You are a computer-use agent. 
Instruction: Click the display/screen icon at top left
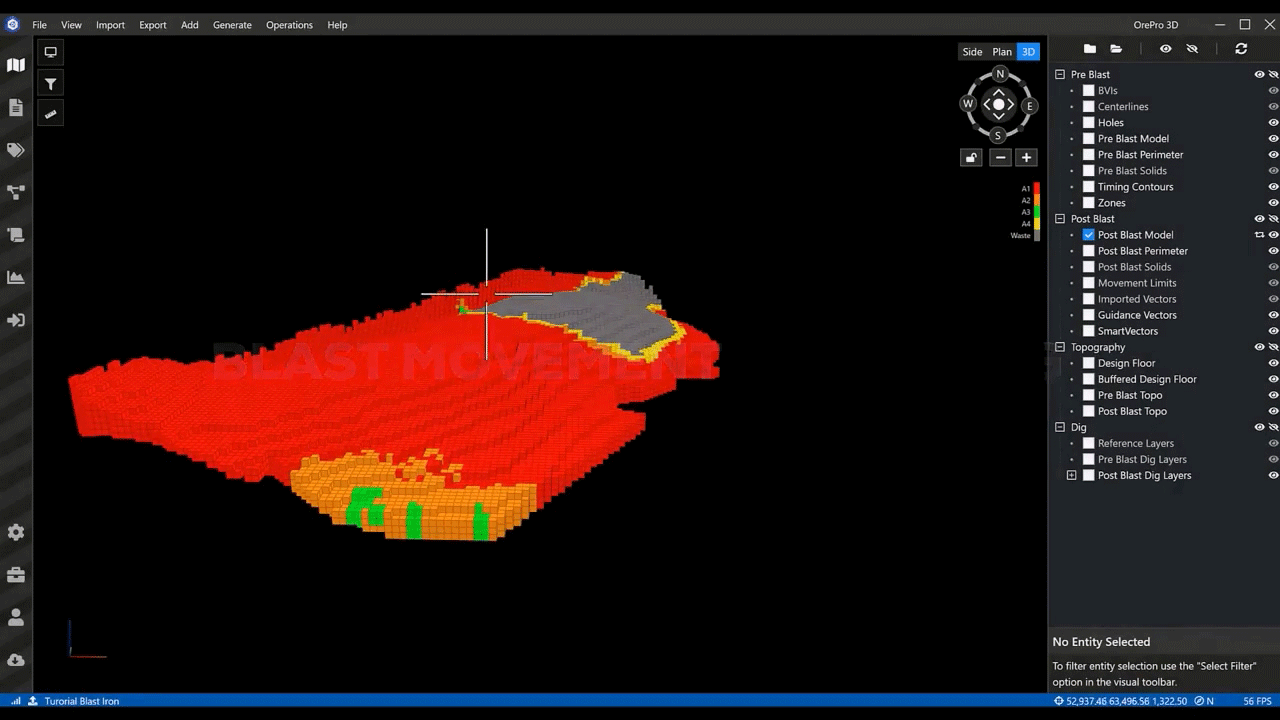pyautogui.click(x=50, y=51)
